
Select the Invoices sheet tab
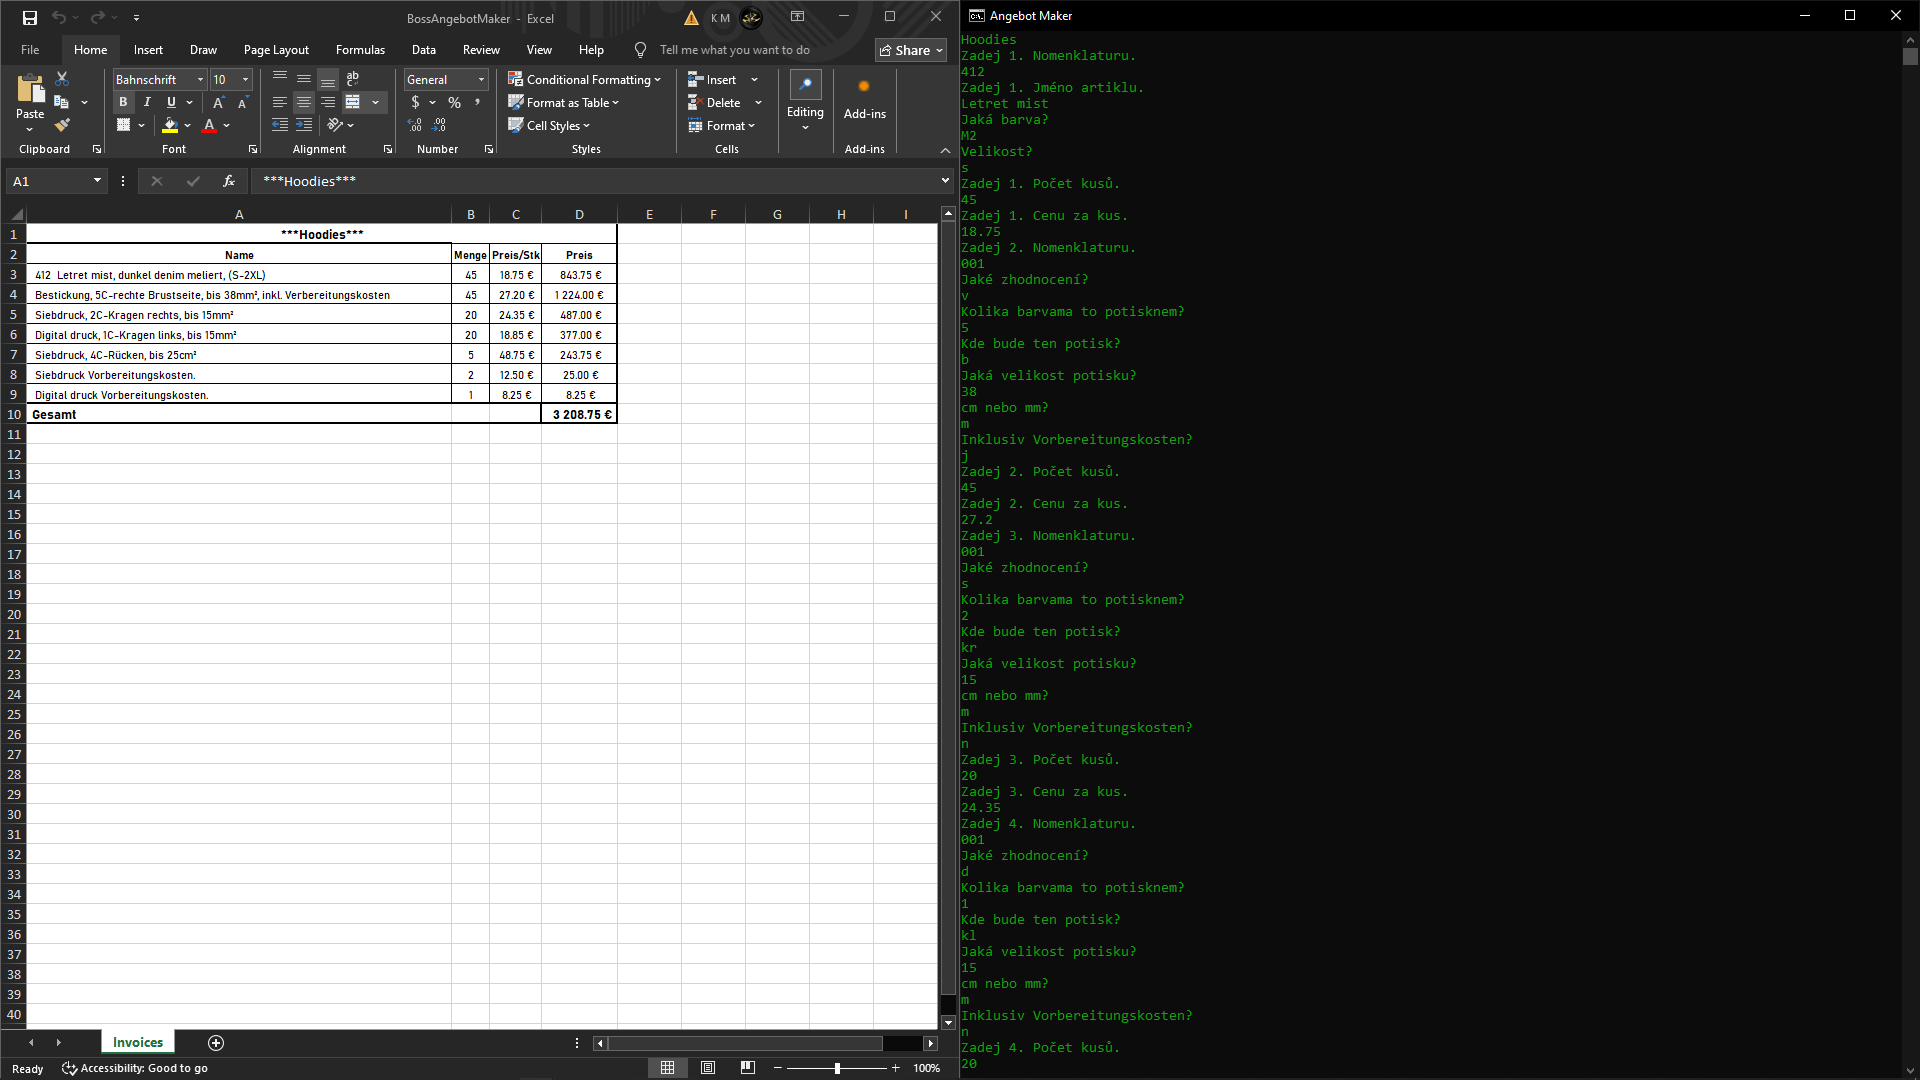point(138,1042)
